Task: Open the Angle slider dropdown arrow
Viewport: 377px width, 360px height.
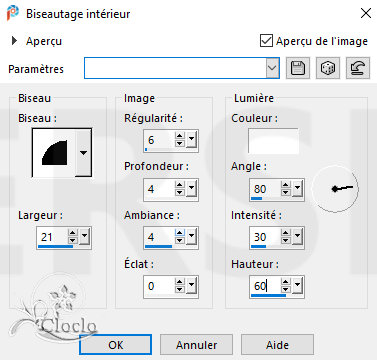Action: pos(297,189)
